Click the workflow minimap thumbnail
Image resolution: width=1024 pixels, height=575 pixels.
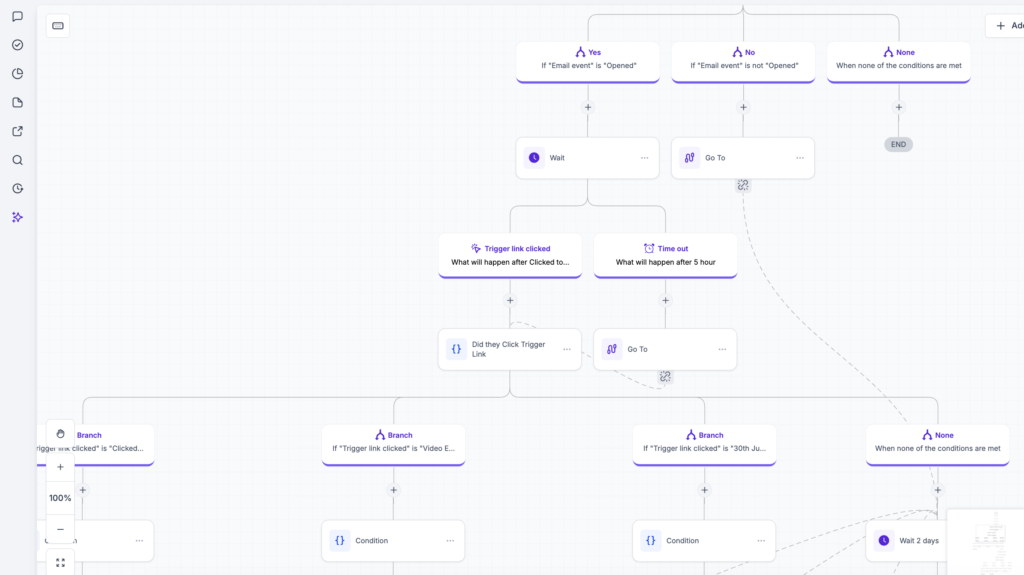986,542
